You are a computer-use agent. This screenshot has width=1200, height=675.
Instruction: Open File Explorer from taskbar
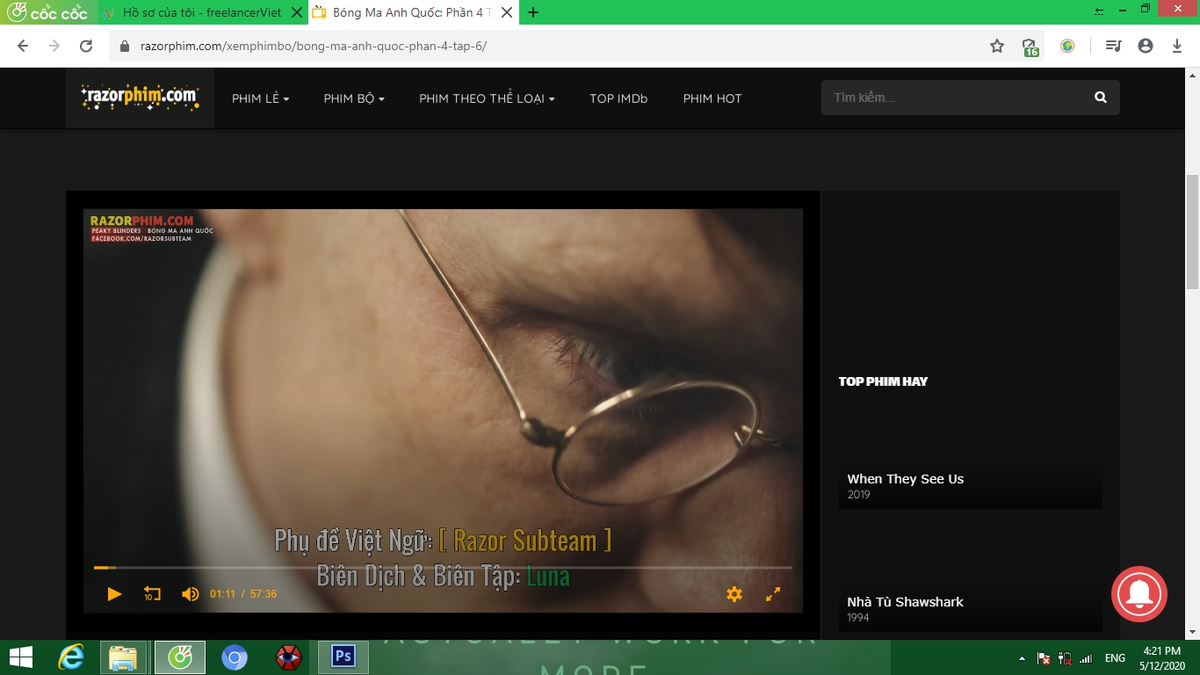pos(123,657)
